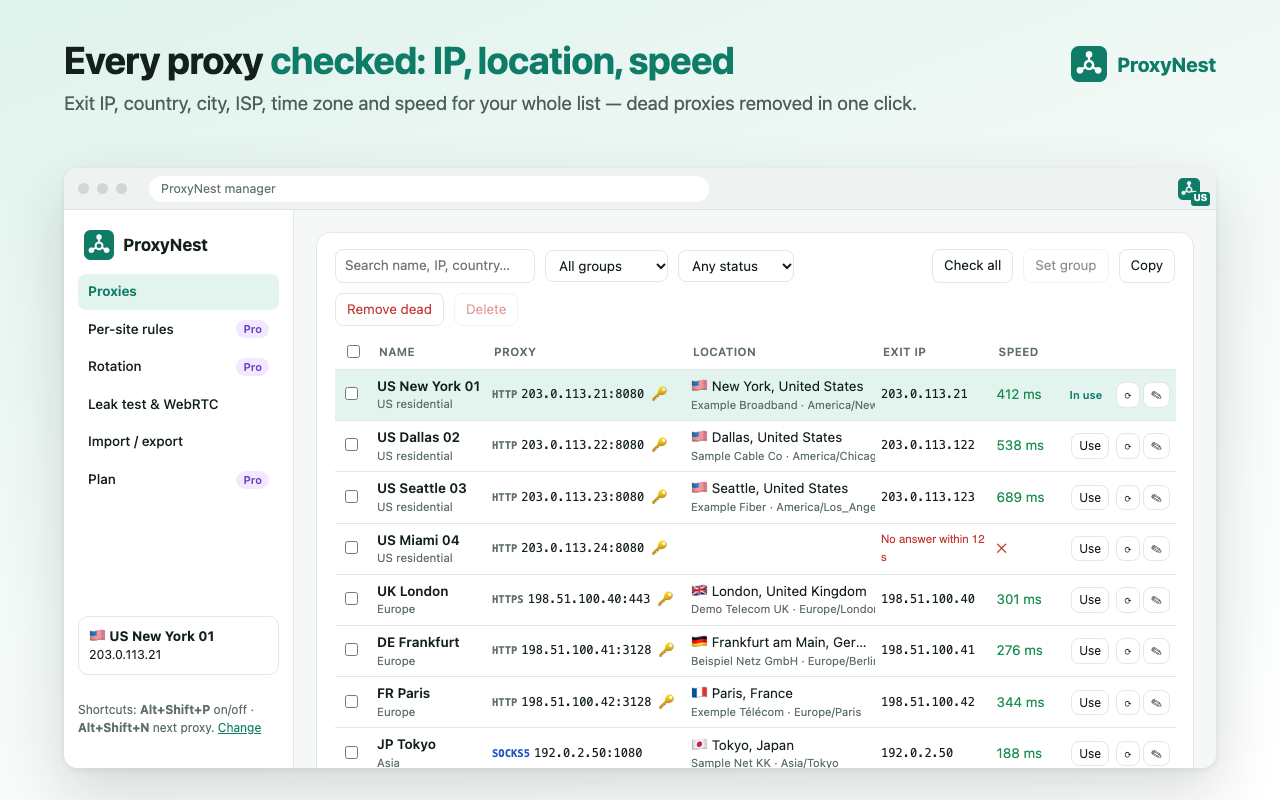
Task: Open Per-site rules in the sidebar
Action: click(178, 329)
